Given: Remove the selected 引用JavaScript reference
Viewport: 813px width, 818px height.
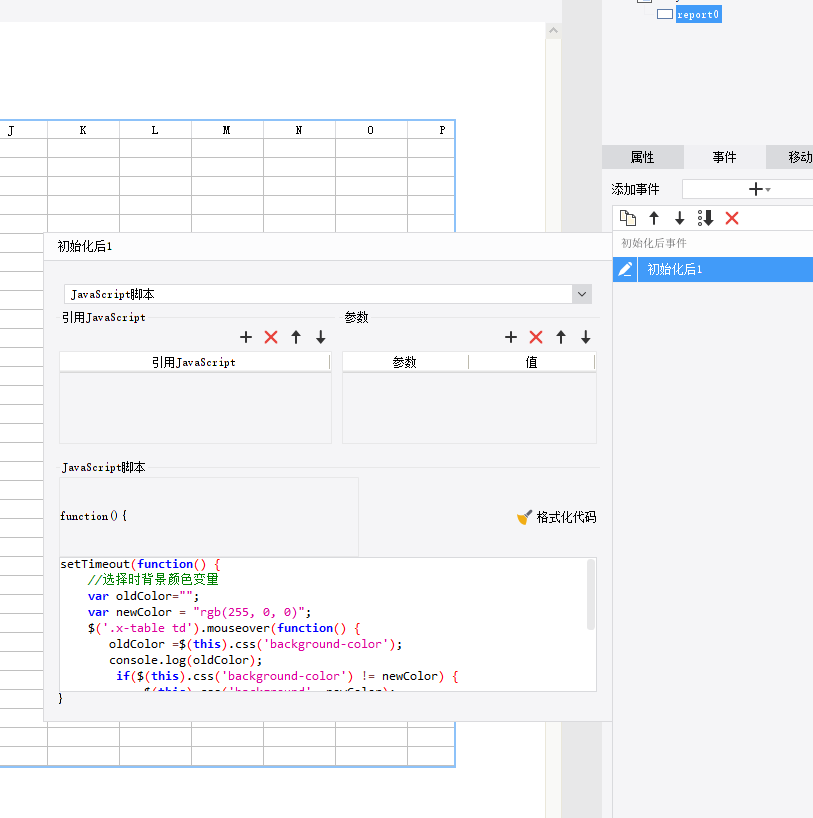Looking at the screenshot, I should tap(271, 337).
